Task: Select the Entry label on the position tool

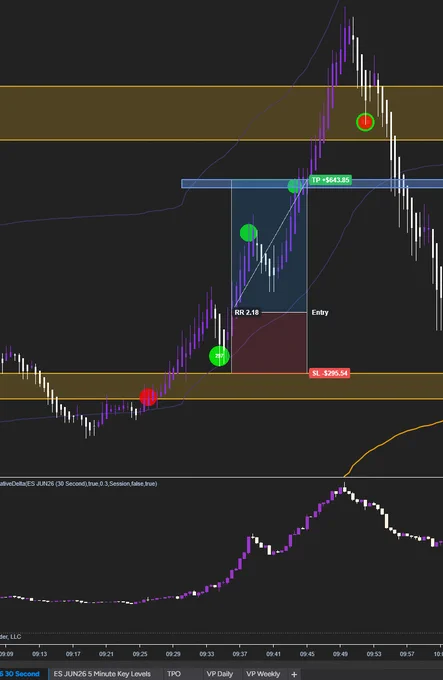Action: [x=320, y=312]
